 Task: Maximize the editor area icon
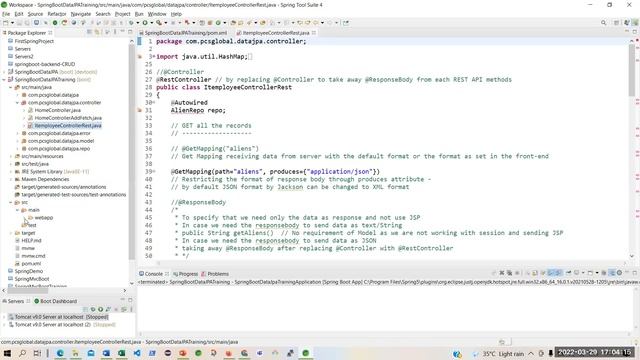click(x=635, y=32)
